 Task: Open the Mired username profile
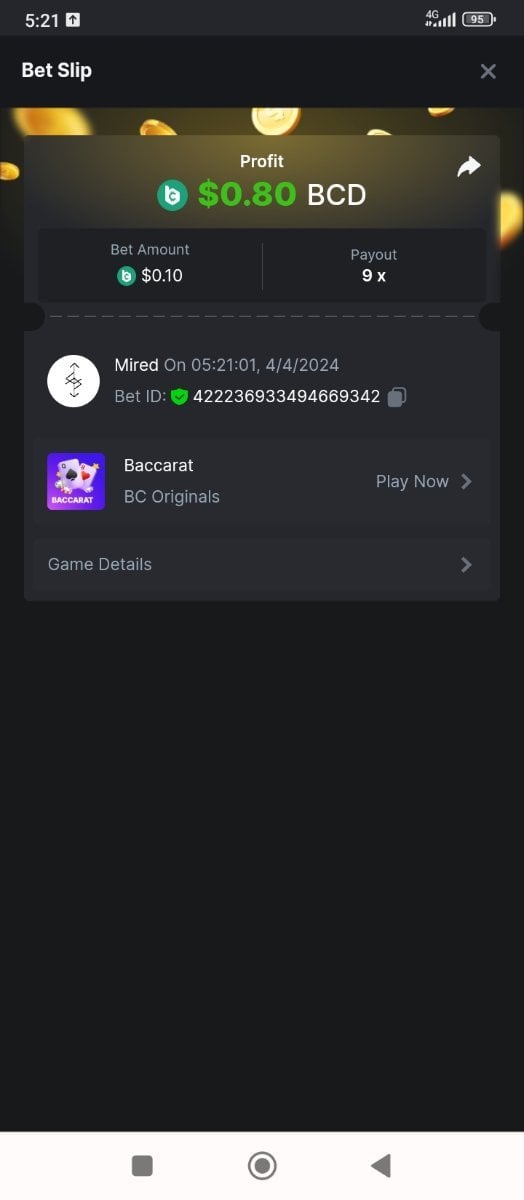(x=136, y=365)
